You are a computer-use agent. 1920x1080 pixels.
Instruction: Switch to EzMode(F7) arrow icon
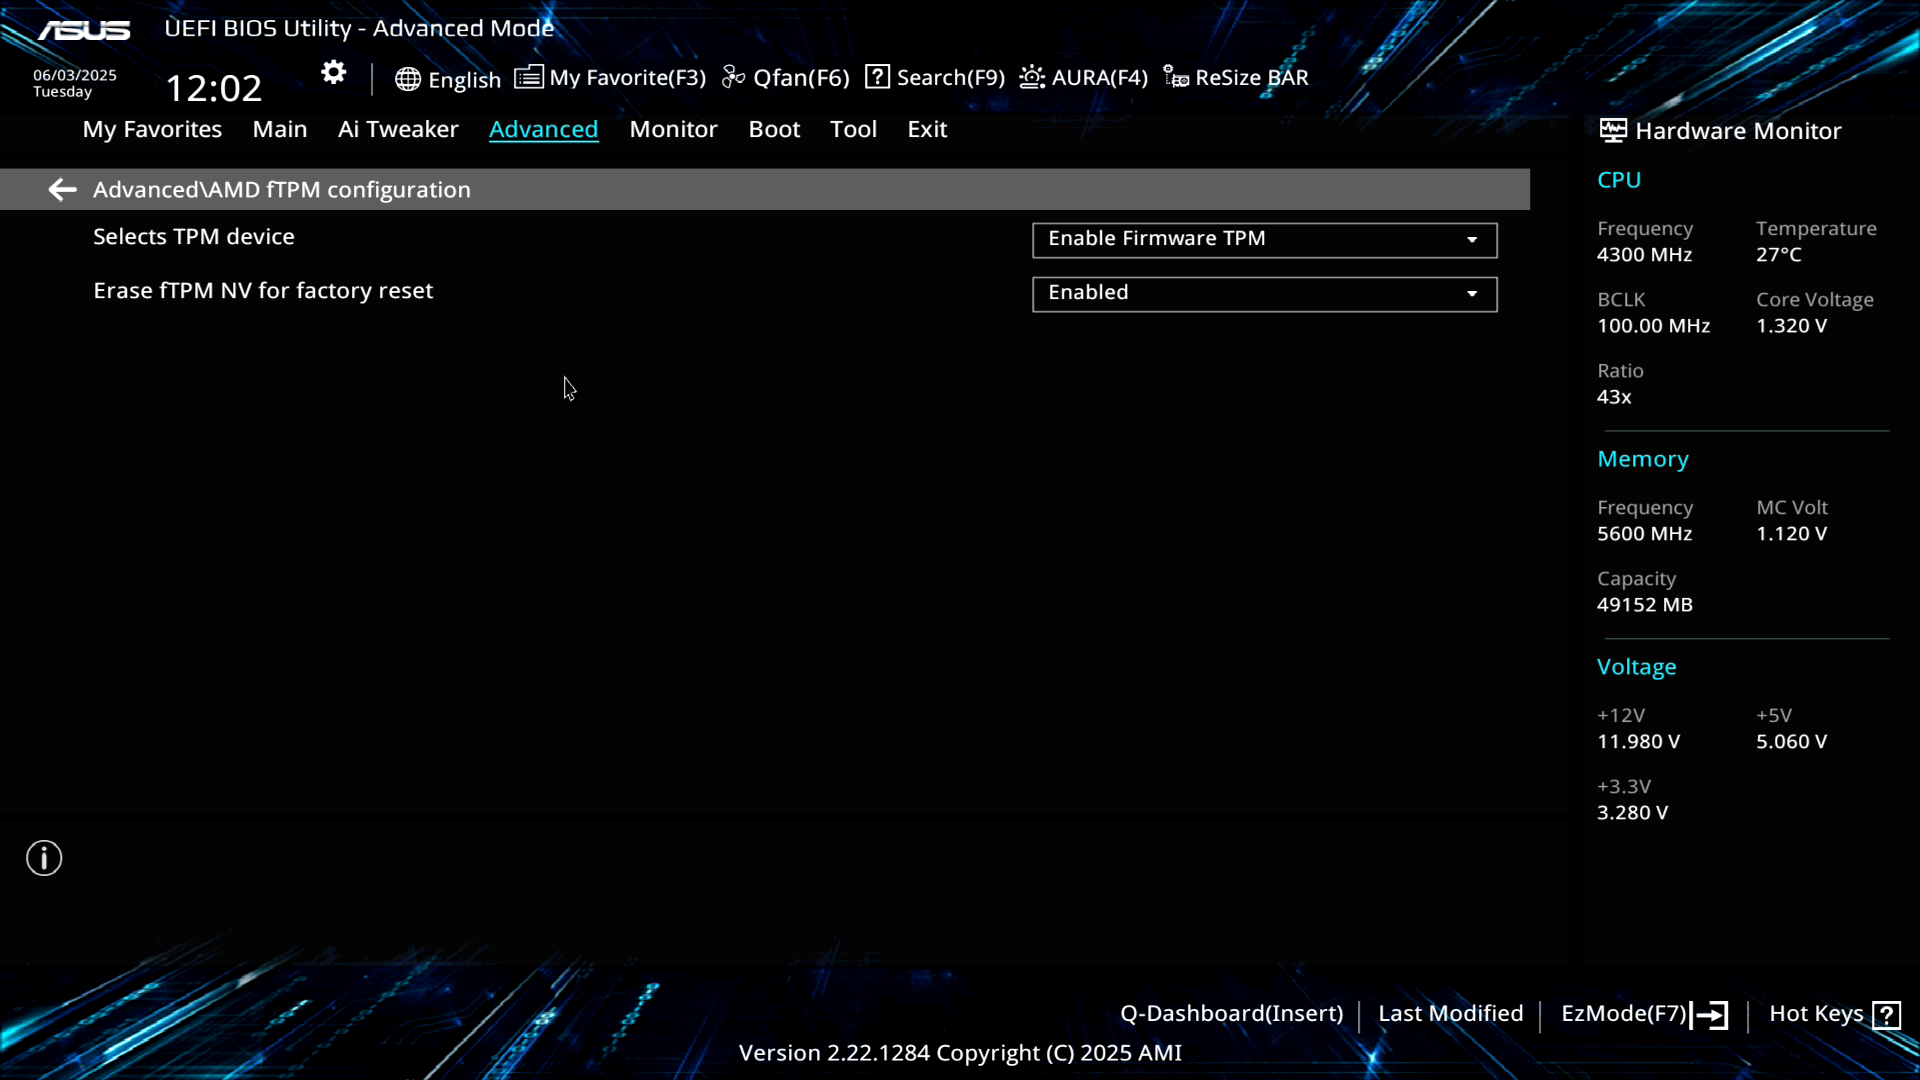[x=1710, y=1015]
